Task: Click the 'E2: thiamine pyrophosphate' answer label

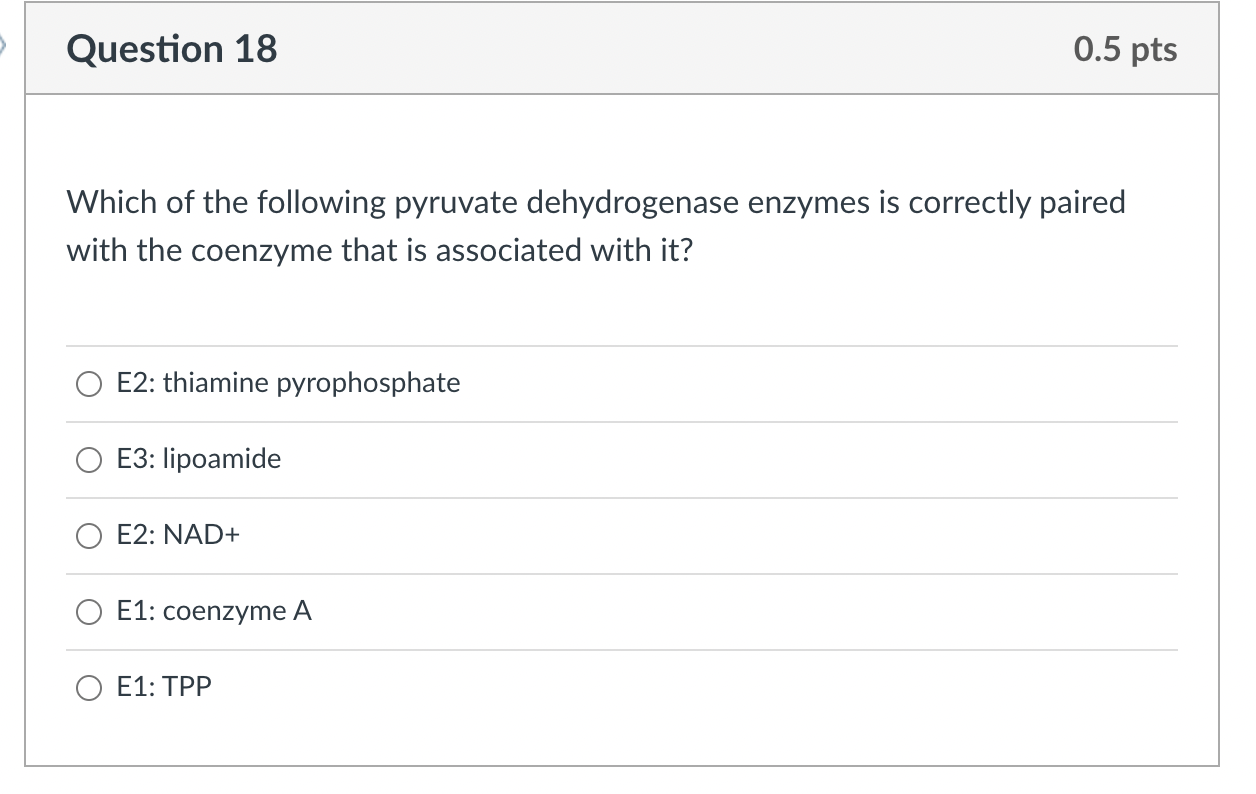Action: [x=288, y=383]
